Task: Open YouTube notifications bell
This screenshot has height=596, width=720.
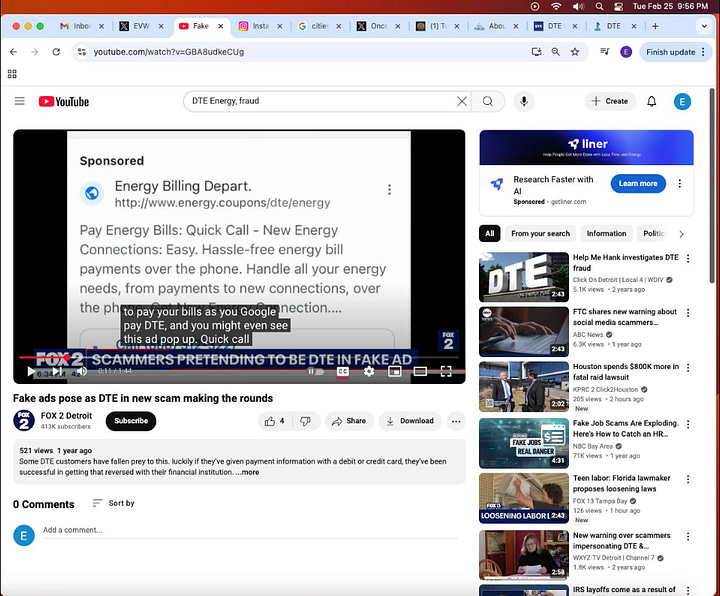Action: [652, 101]
